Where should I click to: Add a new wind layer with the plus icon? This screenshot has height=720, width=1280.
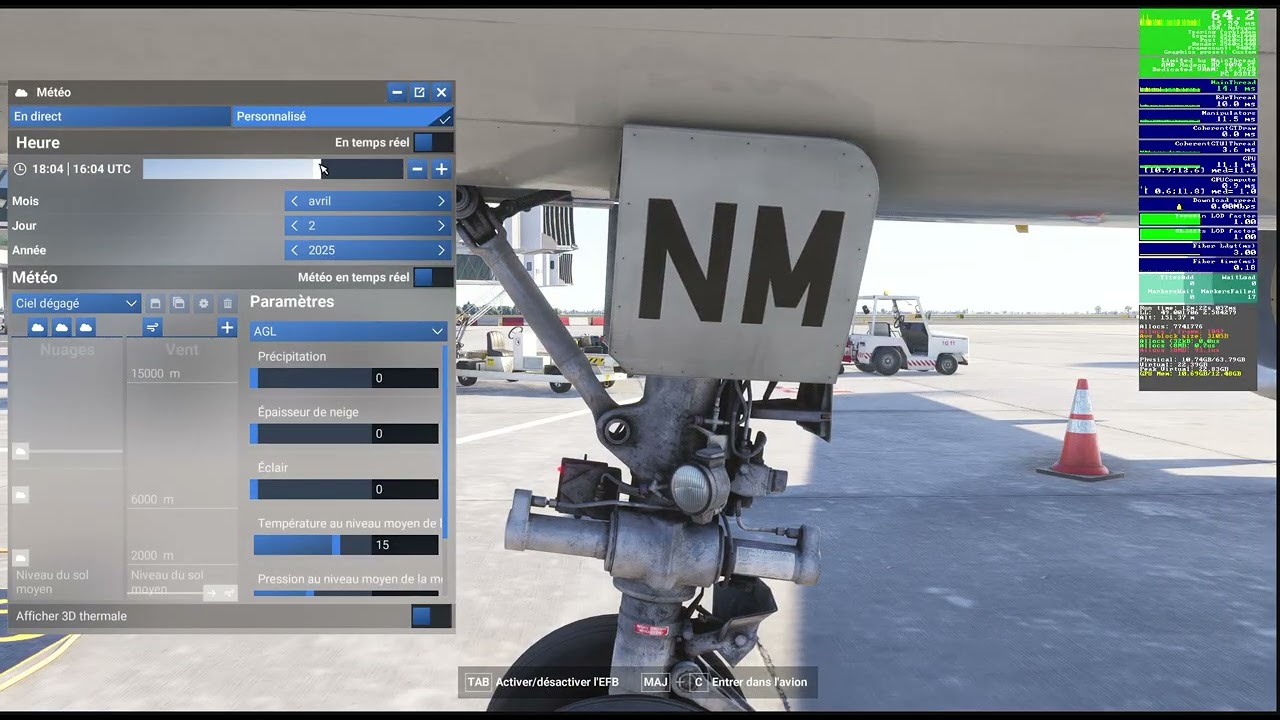pyautogui.click(x=227, y=327)
